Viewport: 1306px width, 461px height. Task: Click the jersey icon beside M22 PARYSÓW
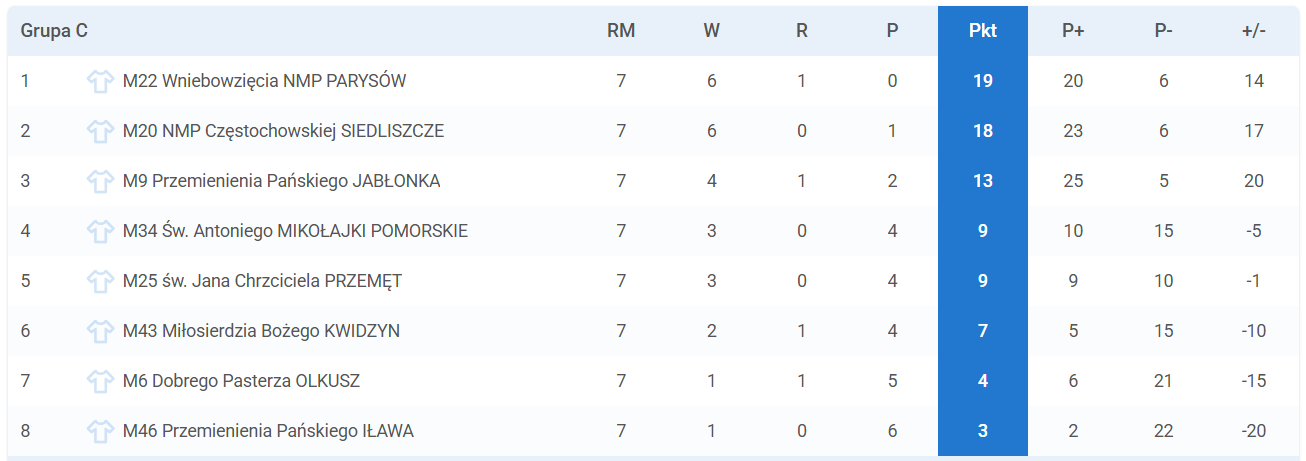(x=99, y=81)
